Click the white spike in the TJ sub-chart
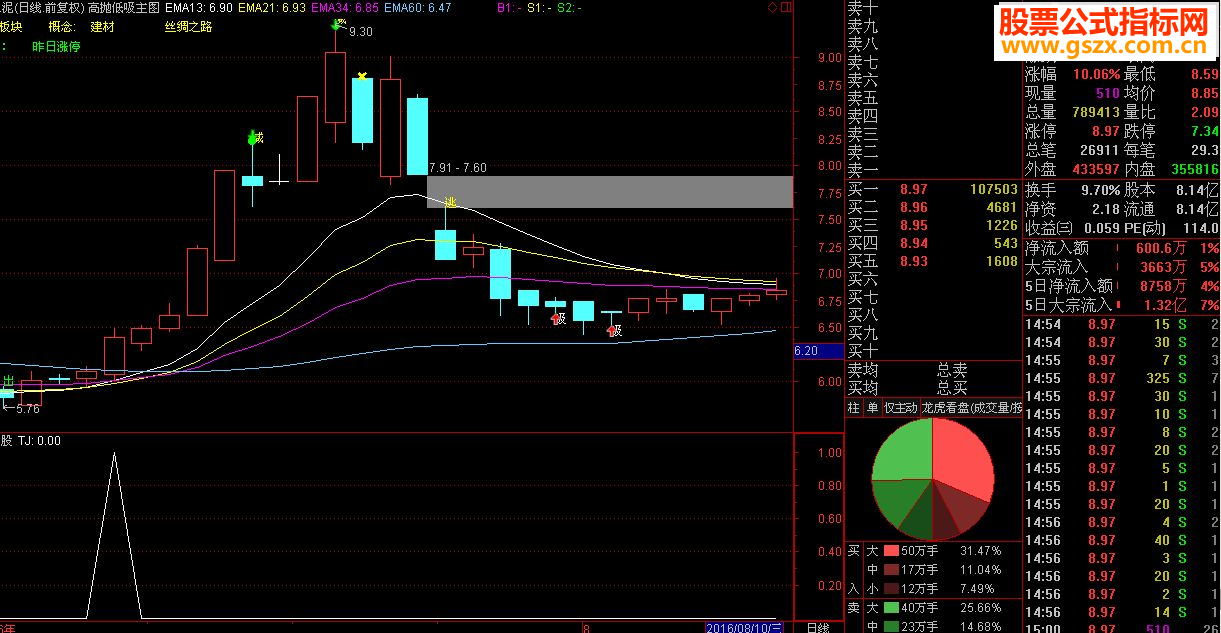Viewport: 1221px width, 633px height. pos(113,535)
